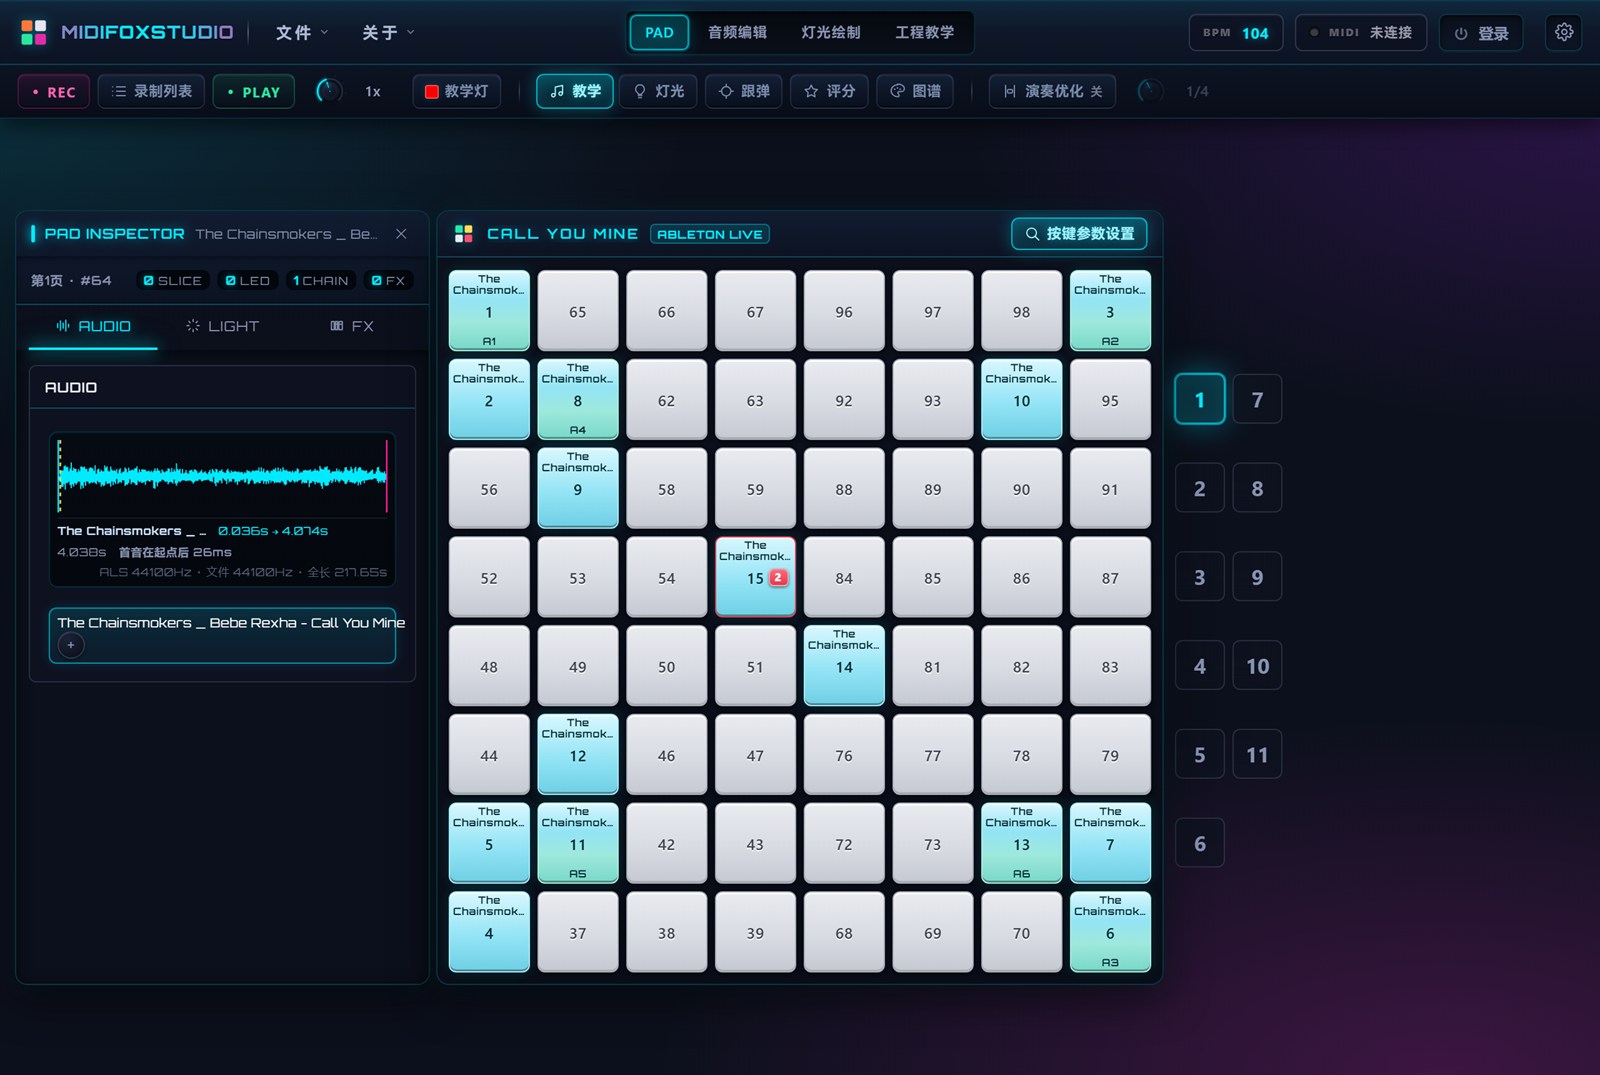Click the PLAY button
Screen dimensions: 1600x1075
[x=254, y=92]
